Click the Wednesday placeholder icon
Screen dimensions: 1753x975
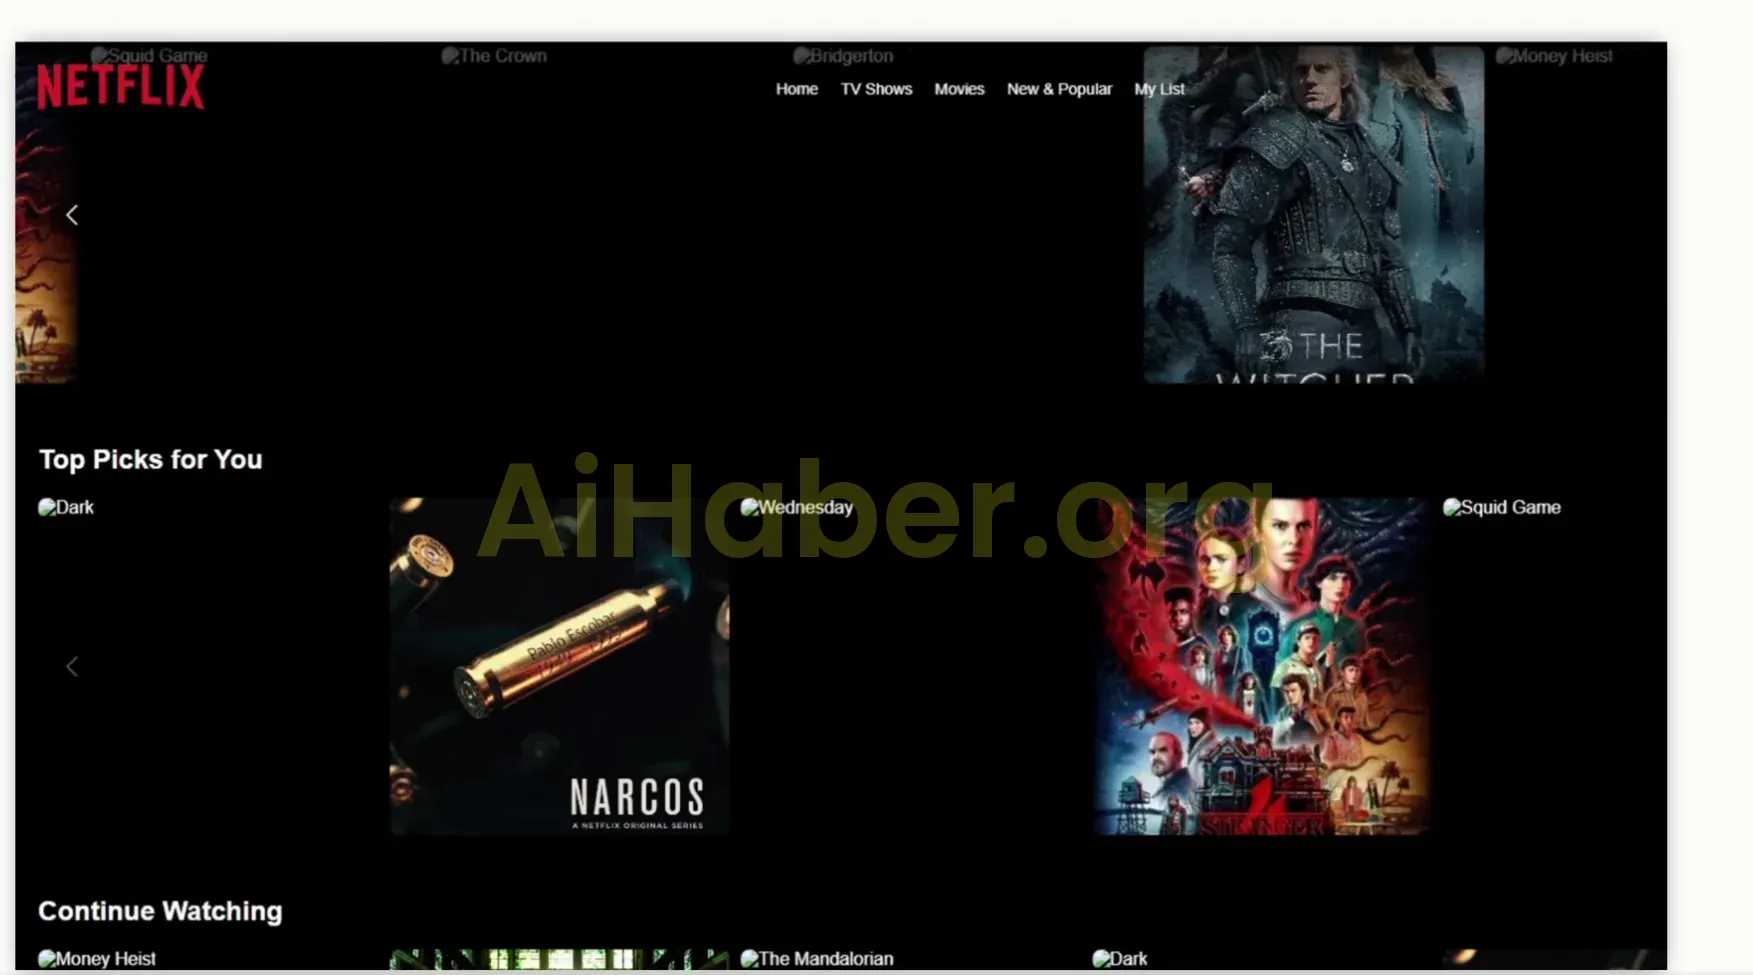(748, 507)
